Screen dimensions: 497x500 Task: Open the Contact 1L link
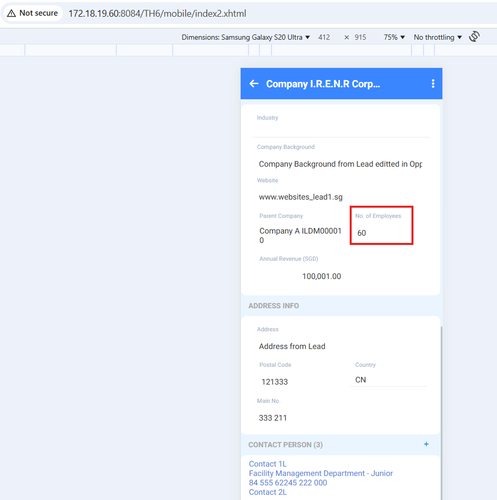click(x=268, y=464)
